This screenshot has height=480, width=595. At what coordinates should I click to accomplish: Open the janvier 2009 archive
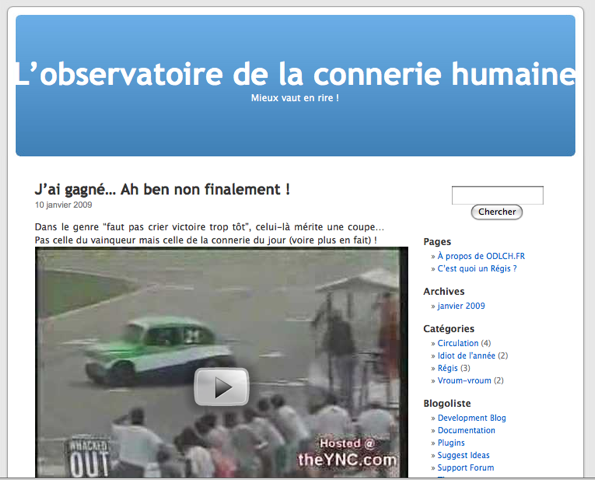tap(461, 306)
